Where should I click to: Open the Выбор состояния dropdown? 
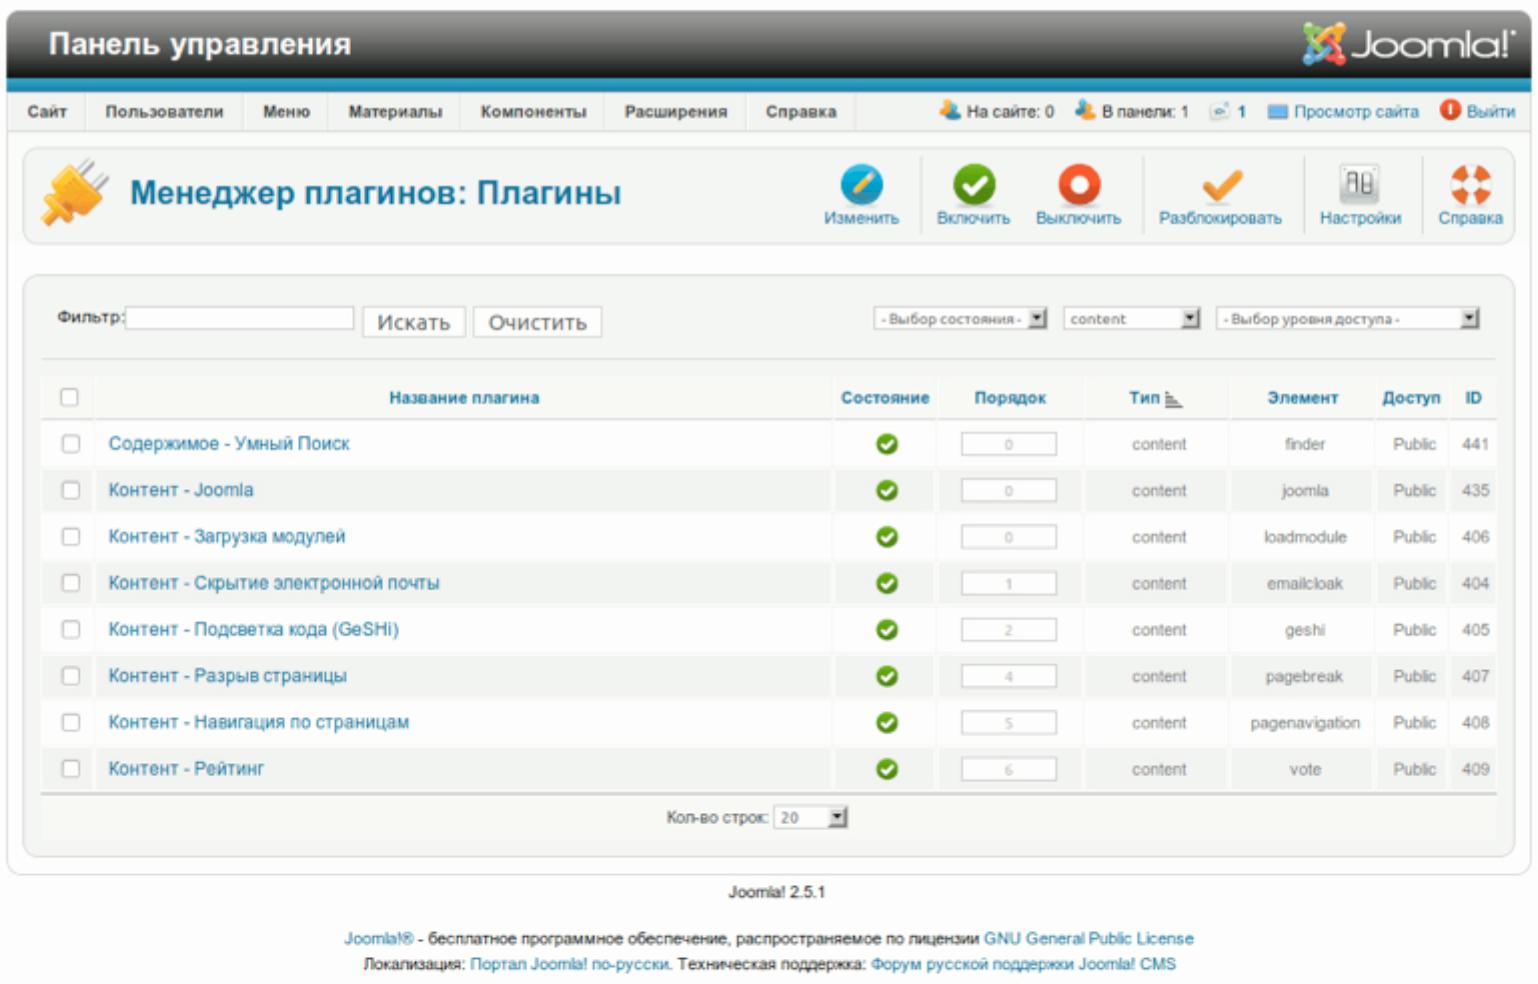click(x=959, y=319)
